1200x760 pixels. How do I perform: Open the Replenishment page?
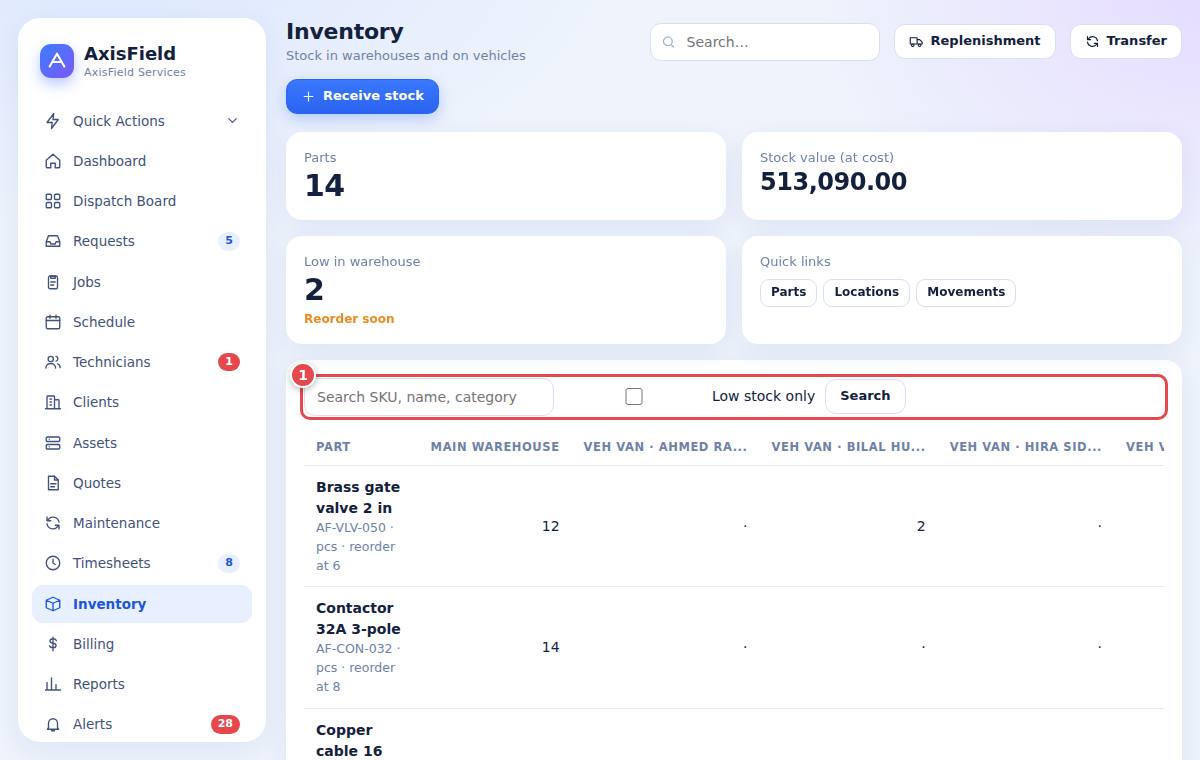[975, 41]
